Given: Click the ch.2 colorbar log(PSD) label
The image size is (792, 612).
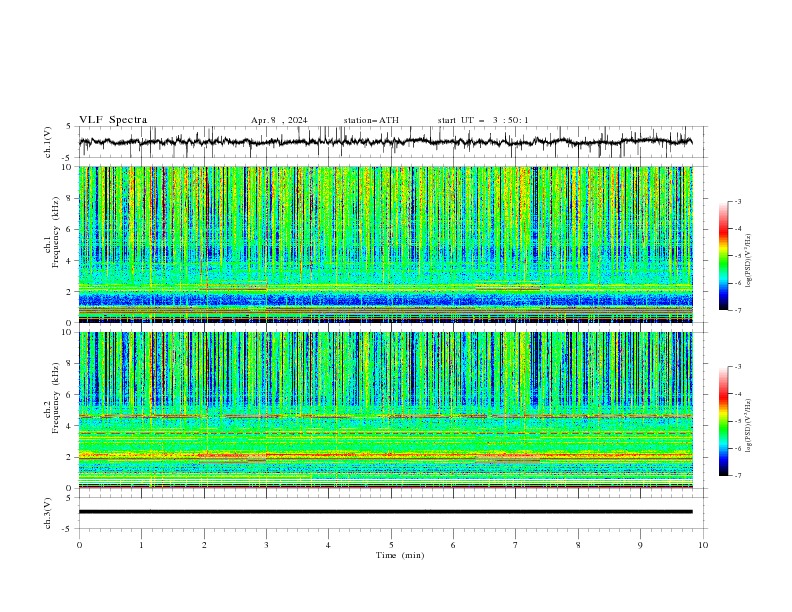Looking at the screenshot, I should pyautogui.click(x=748, y=426).
